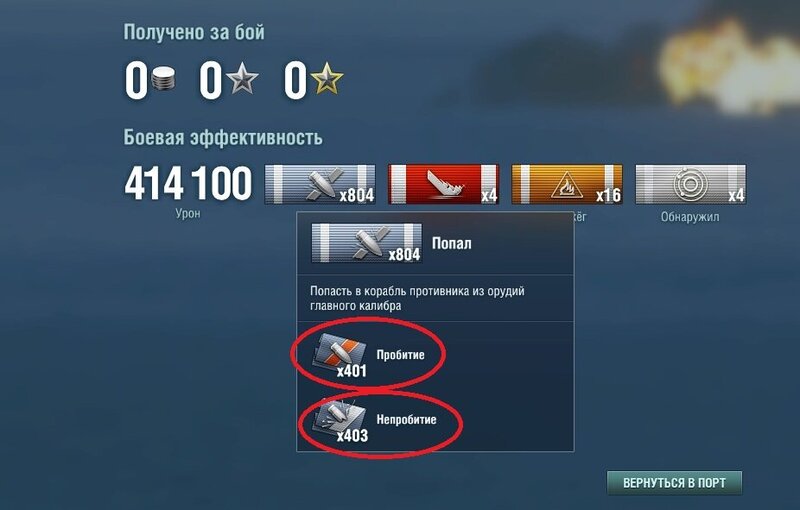The height and width of the screenshot is (510, 800).
Task: Click the Попал tooltip title text
Action: tap(452, 243)
